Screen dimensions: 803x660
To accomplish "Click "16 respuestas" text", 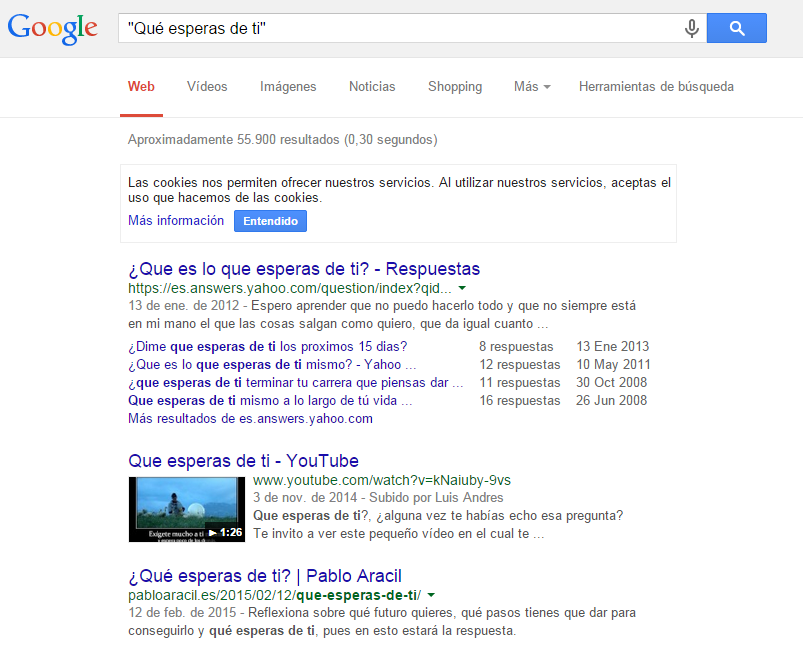I will 520,400.
